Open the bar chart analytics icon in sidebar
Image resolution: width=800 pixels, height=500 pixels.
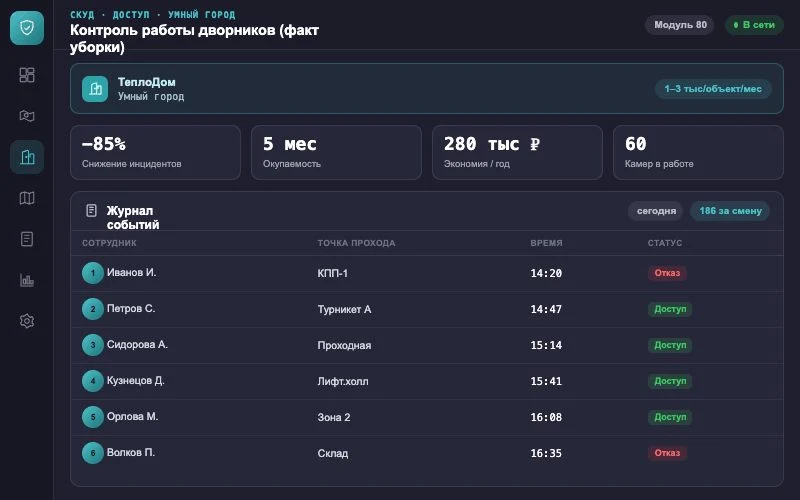click(27, 280)
